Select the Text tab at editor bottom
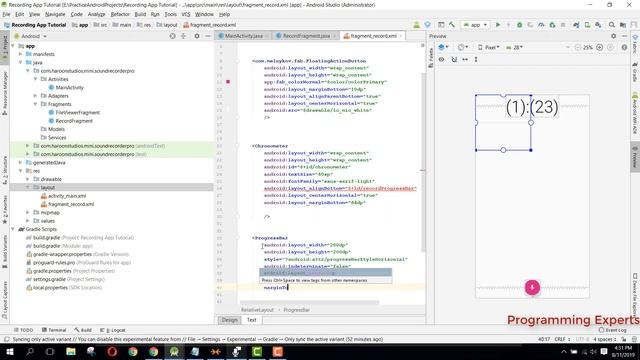This screenshot has width=640, height=360. pos(251,320)
